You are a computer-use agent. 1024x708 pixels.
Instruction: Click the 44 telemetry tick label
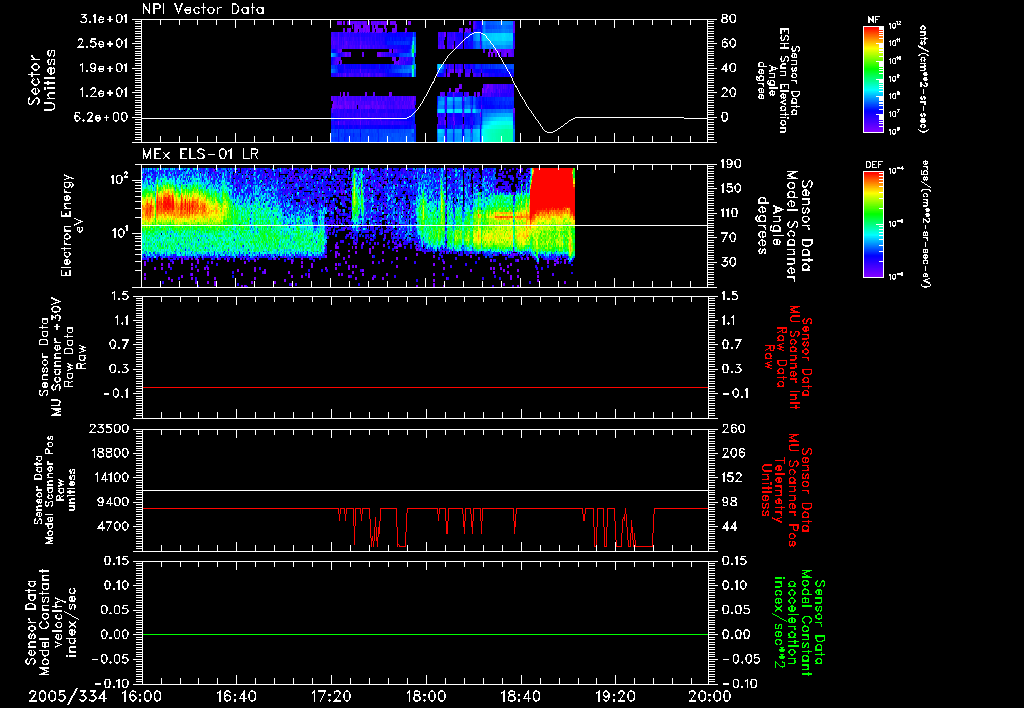click(728, 526)
